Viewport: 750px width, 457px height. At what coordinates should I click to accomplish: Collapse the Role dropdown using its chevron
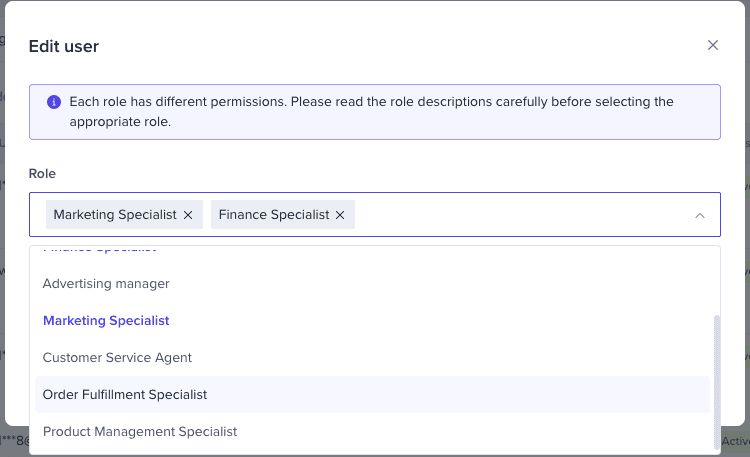pyautogui.click(x=700, y=215)
